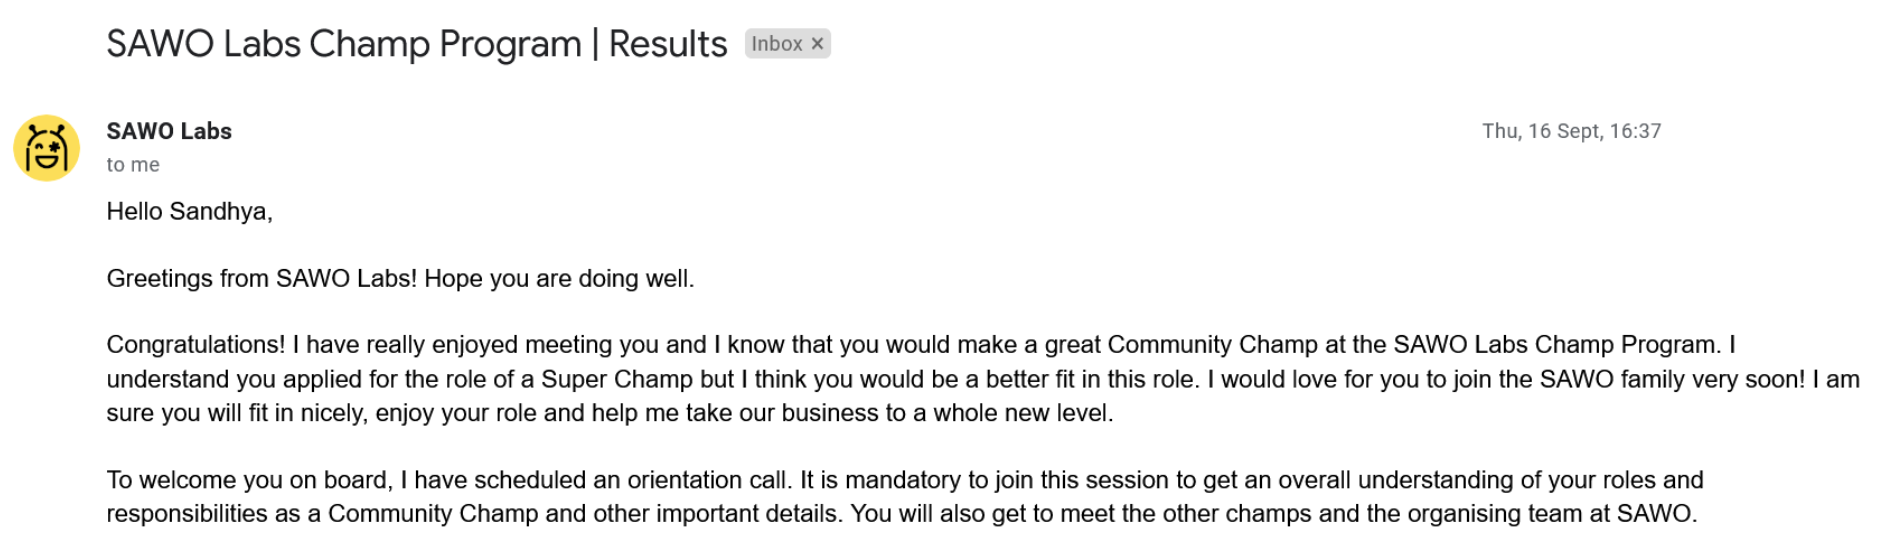
Task: Click the email subject "SAWO Labs Champ Program | Results"
Action: coord(417,44)
